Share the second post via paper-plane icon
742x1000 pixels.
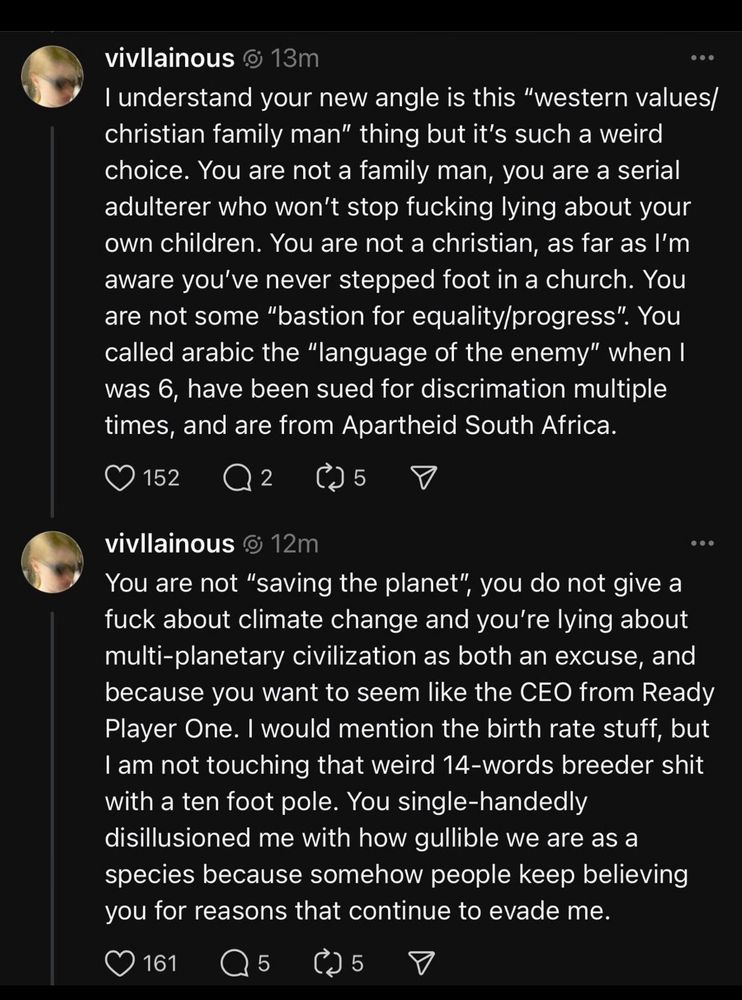click(x=421, y=963)
